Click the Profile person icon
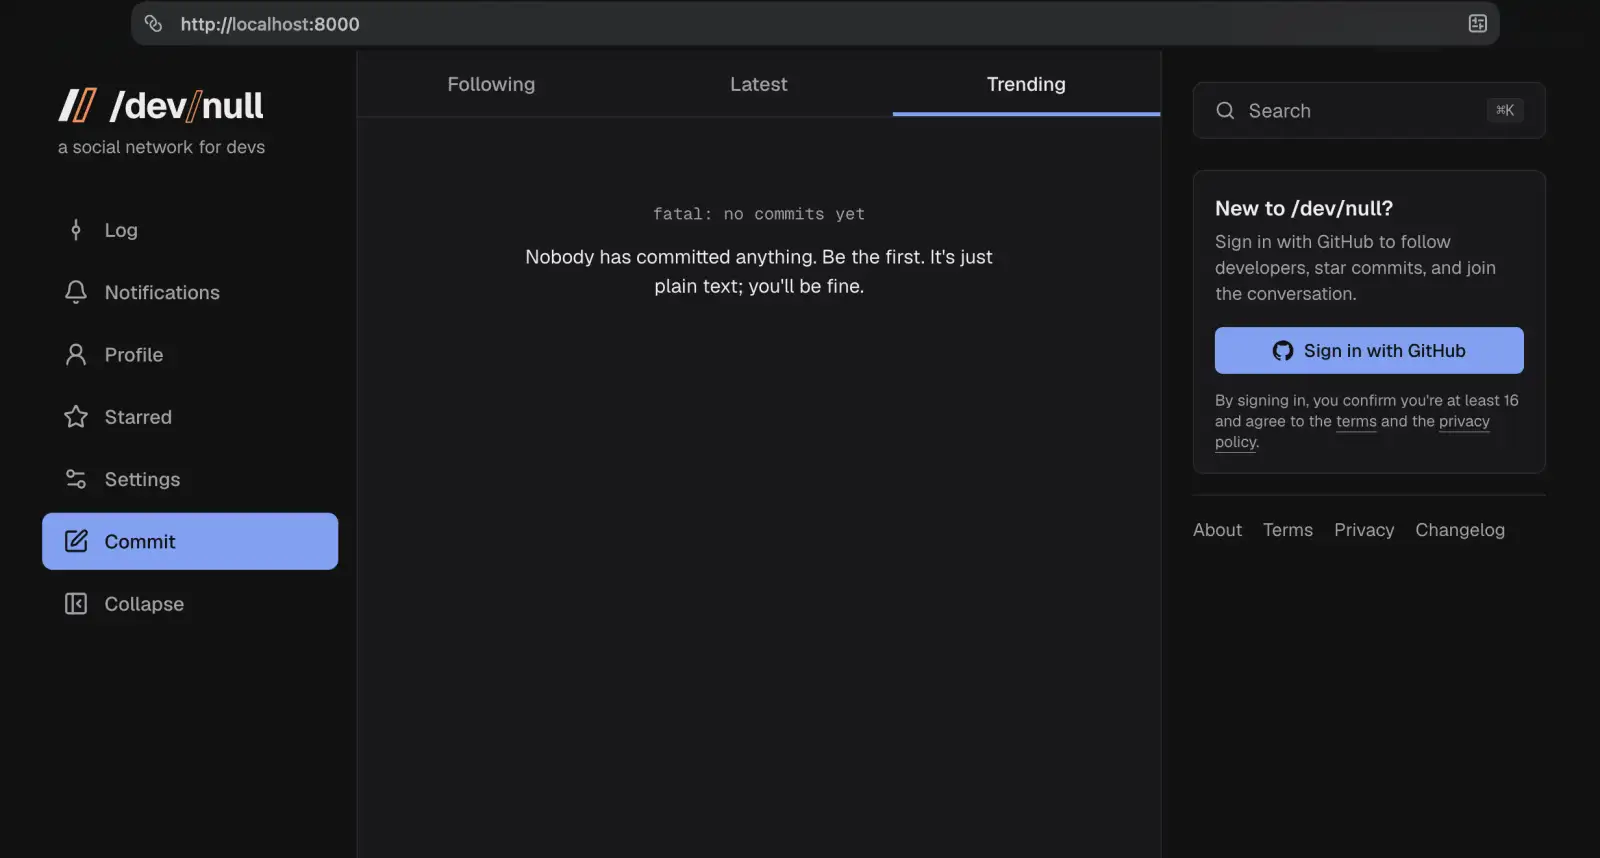This screenshot has width=1600, height=858. (x=76, y=355)
